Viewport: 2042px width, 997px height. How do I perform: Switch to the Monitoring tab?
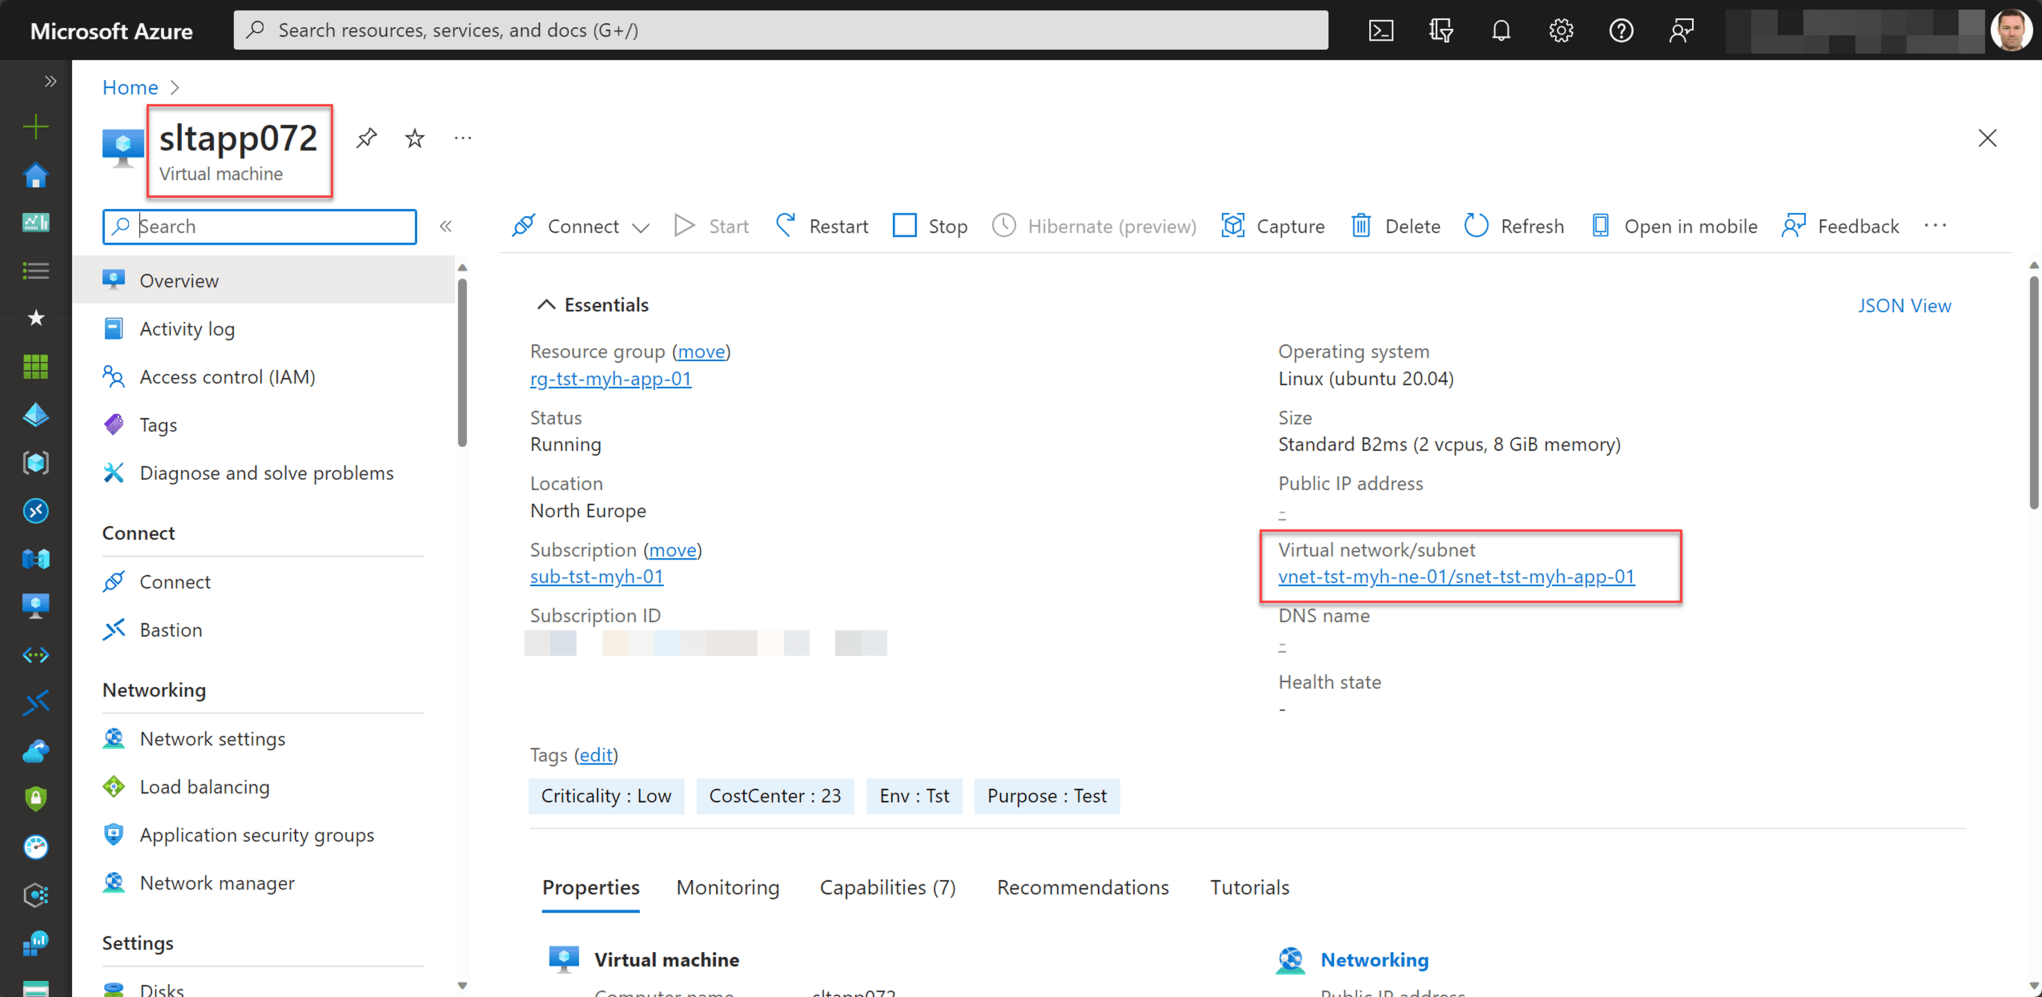click(x=727, y=887)
